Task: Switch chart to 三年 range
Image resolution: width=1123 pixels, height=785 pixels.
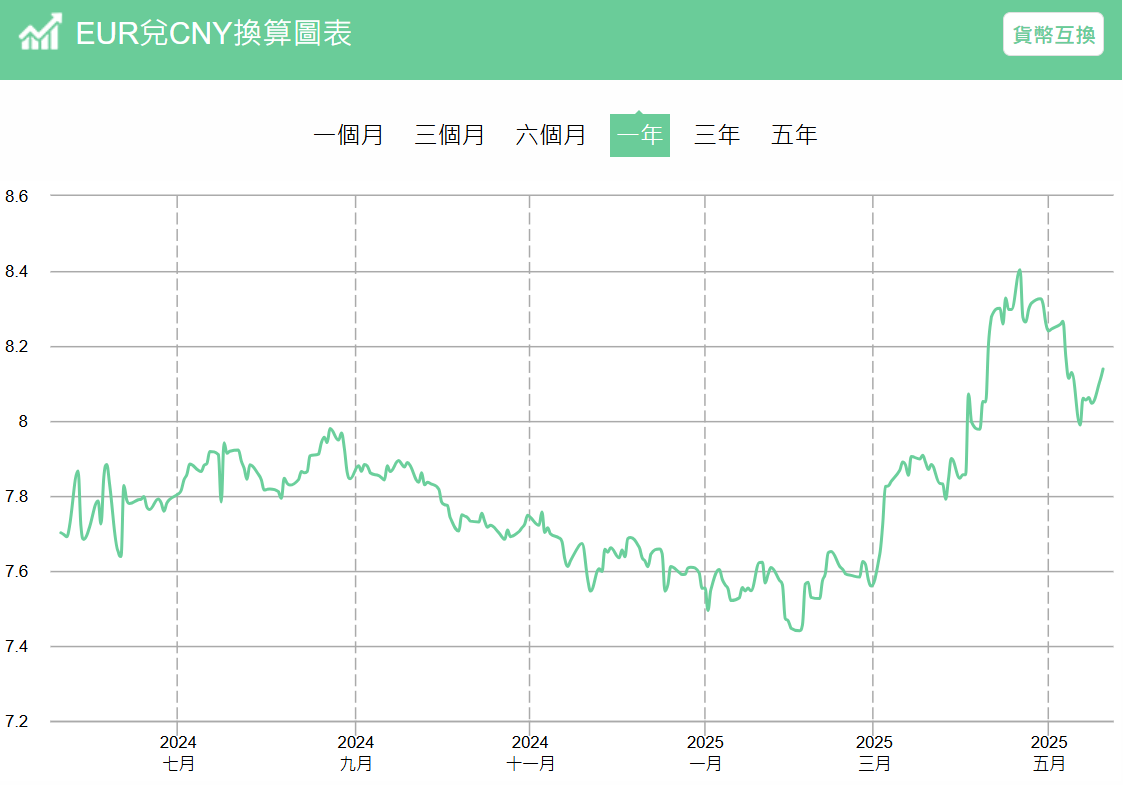Action: [716, 135]
